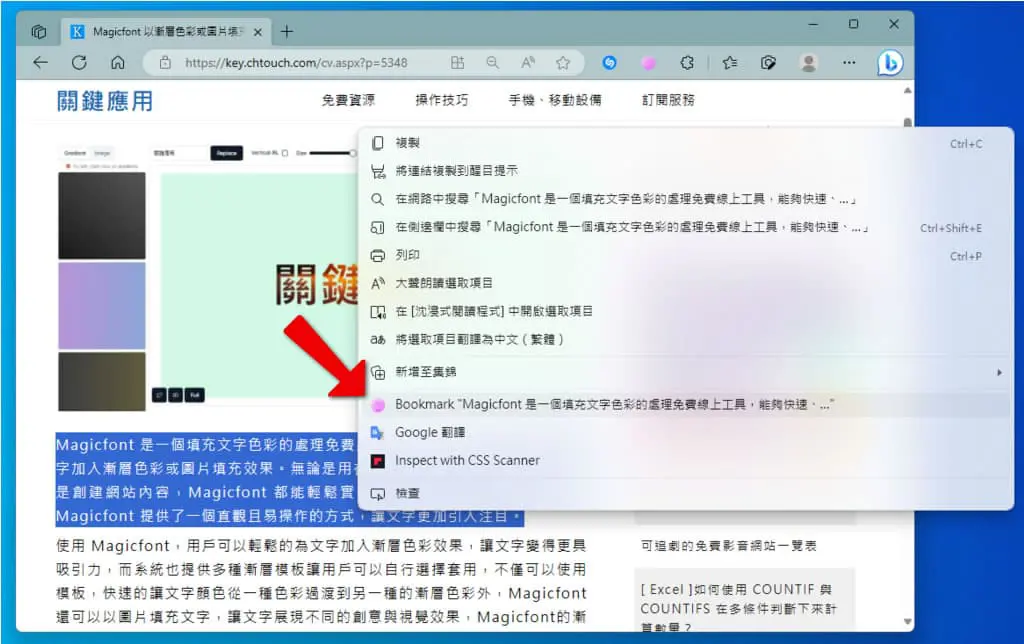Reload the page with refresh icon
The image size is (1024, 644).
79,63
